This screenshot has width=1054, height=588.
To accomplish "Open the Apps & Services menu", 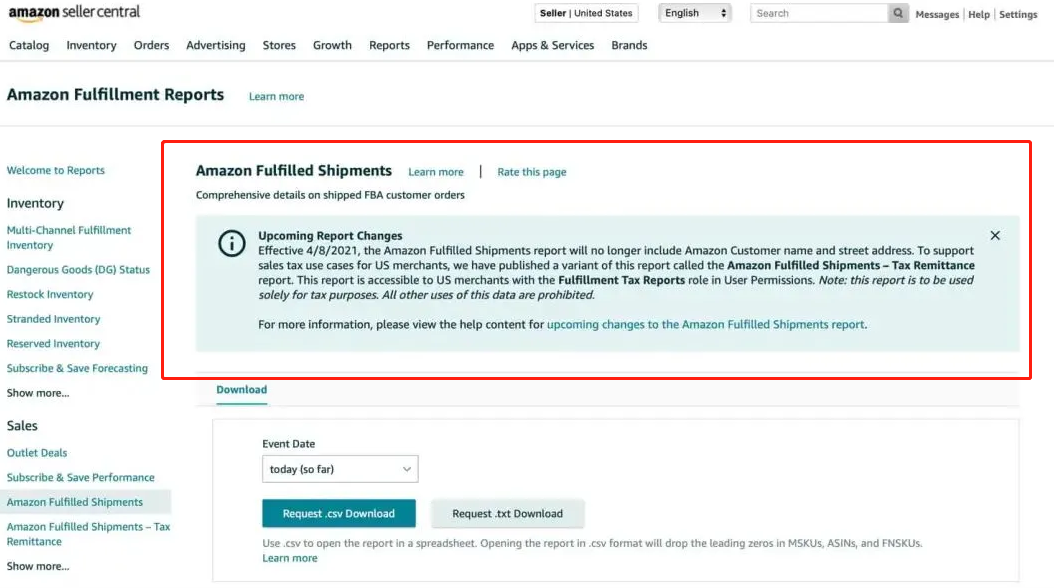I will (553, 45).
